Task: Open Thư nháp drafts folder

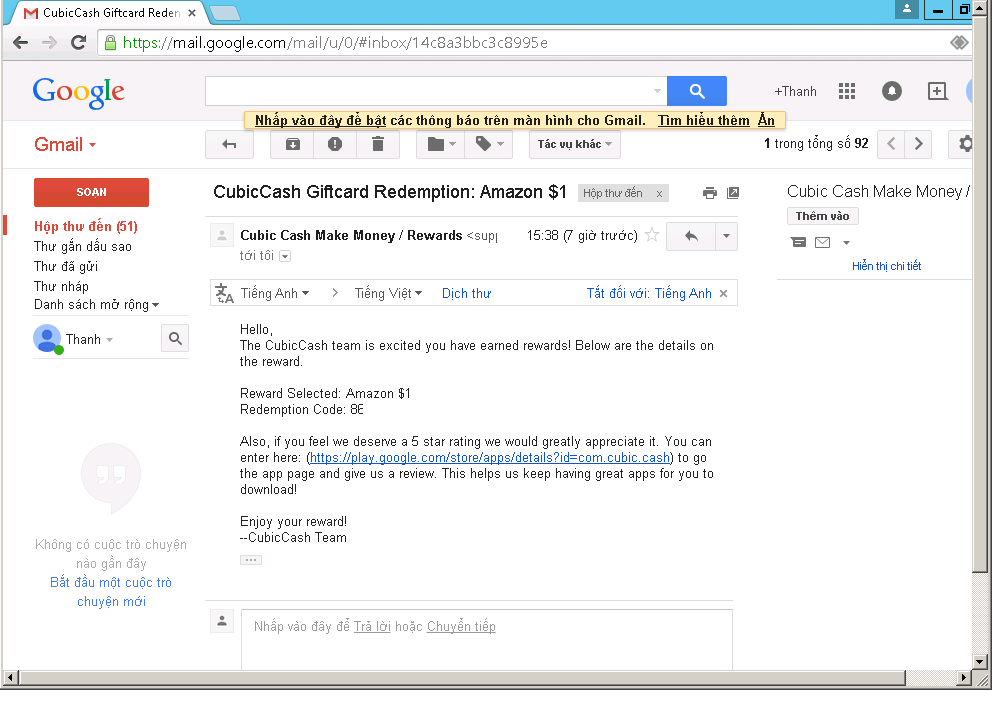Action: click(x=61, y=286)
